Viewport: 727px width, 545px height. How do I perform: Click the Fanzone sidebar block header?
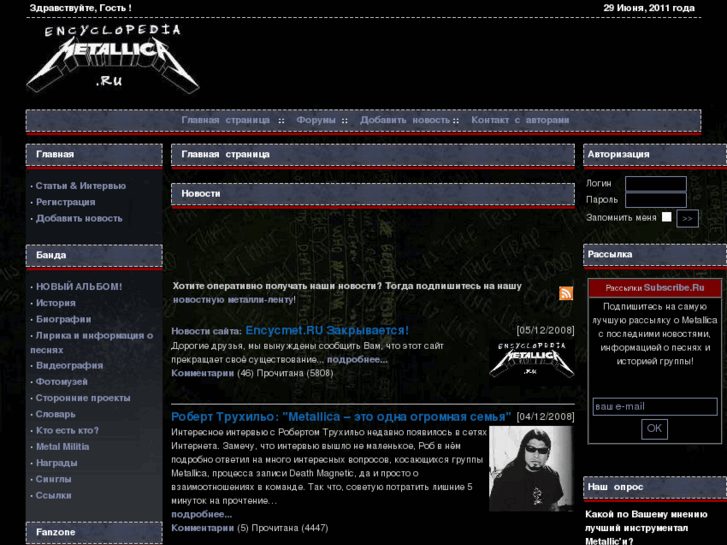coord(94,532)
